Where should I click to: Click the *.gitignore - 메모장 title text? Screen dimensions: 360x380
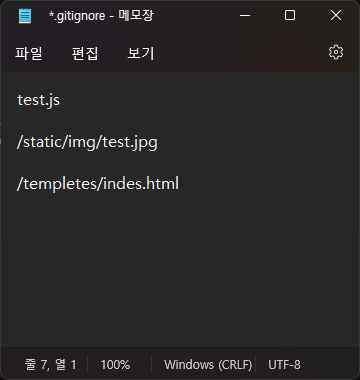(101, 16)
